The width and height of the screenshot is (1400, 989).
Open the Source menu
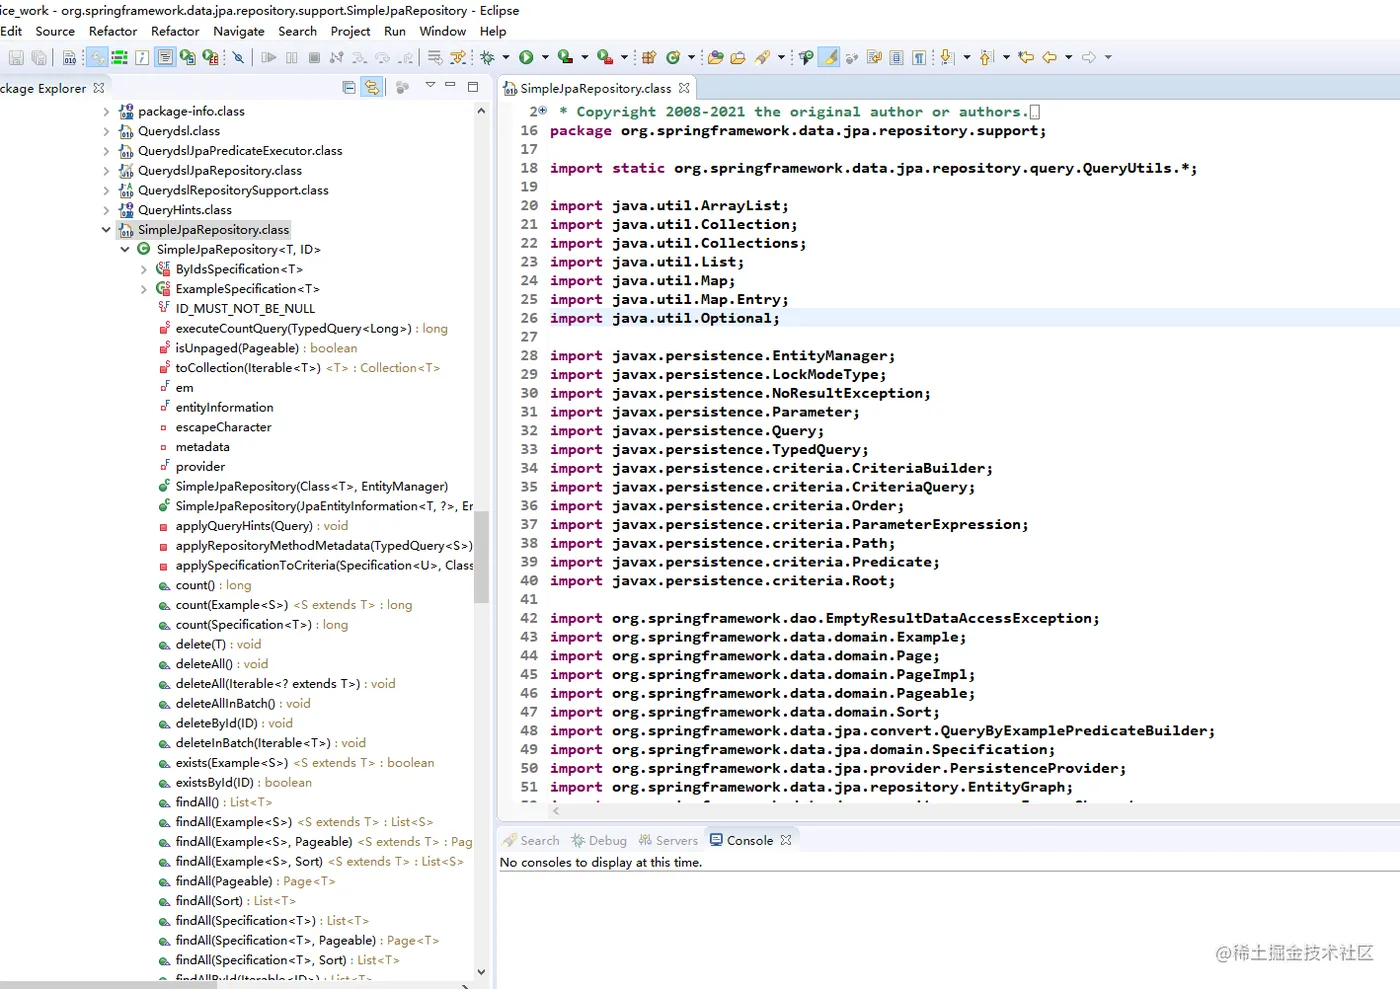coord(55,31)
